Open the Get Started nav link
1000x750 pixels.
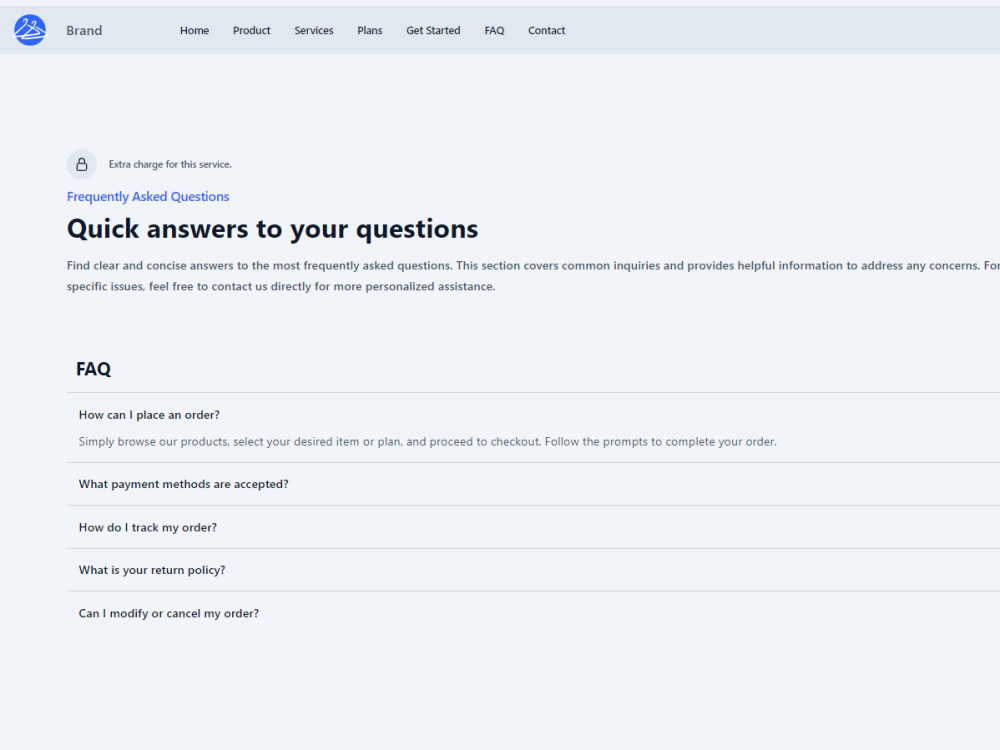tap(433, 31)
